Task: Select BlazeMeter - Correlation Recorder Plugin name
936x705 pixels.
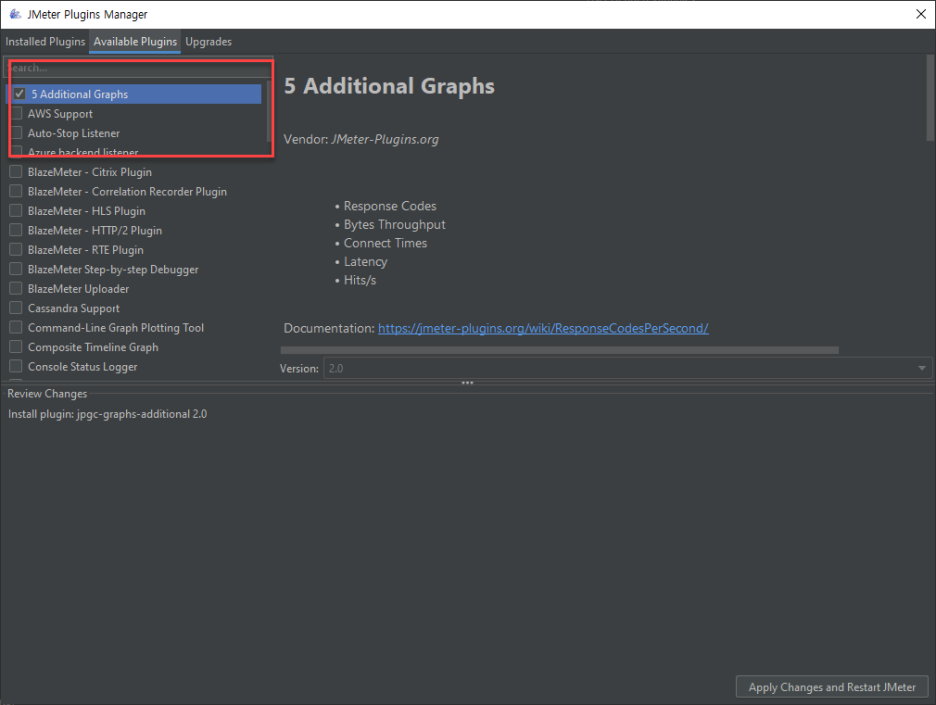Action: pyautogui.click(x=127, y=192)
